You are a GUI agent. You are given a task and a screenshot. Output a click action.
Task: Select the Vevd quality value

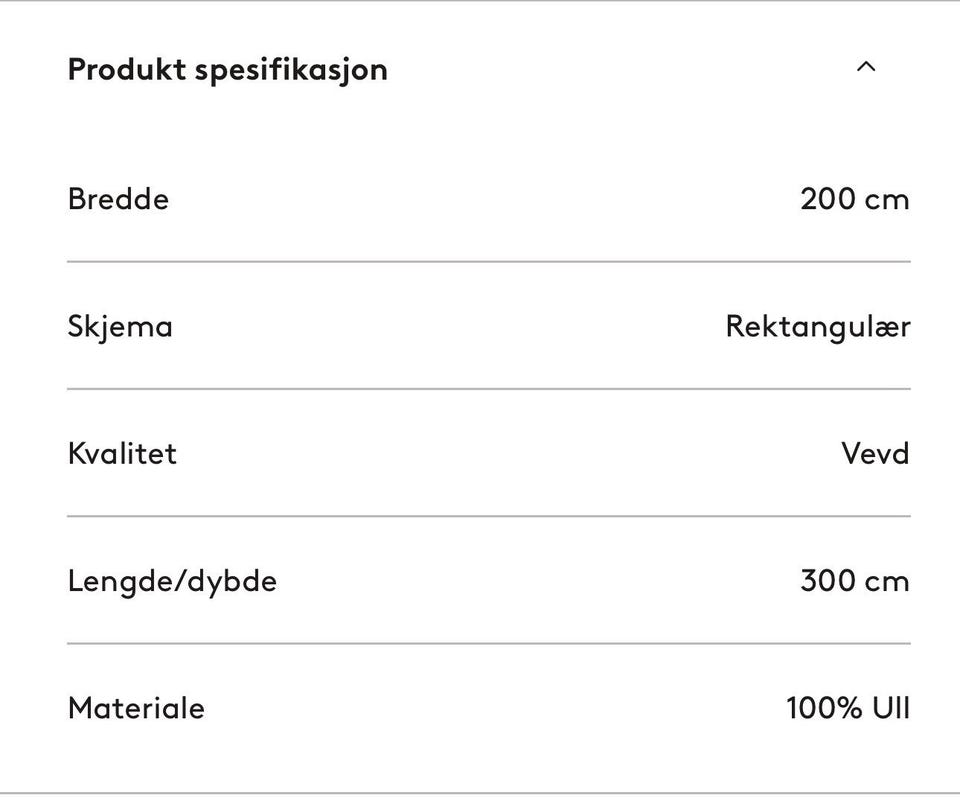click(875, 453)
